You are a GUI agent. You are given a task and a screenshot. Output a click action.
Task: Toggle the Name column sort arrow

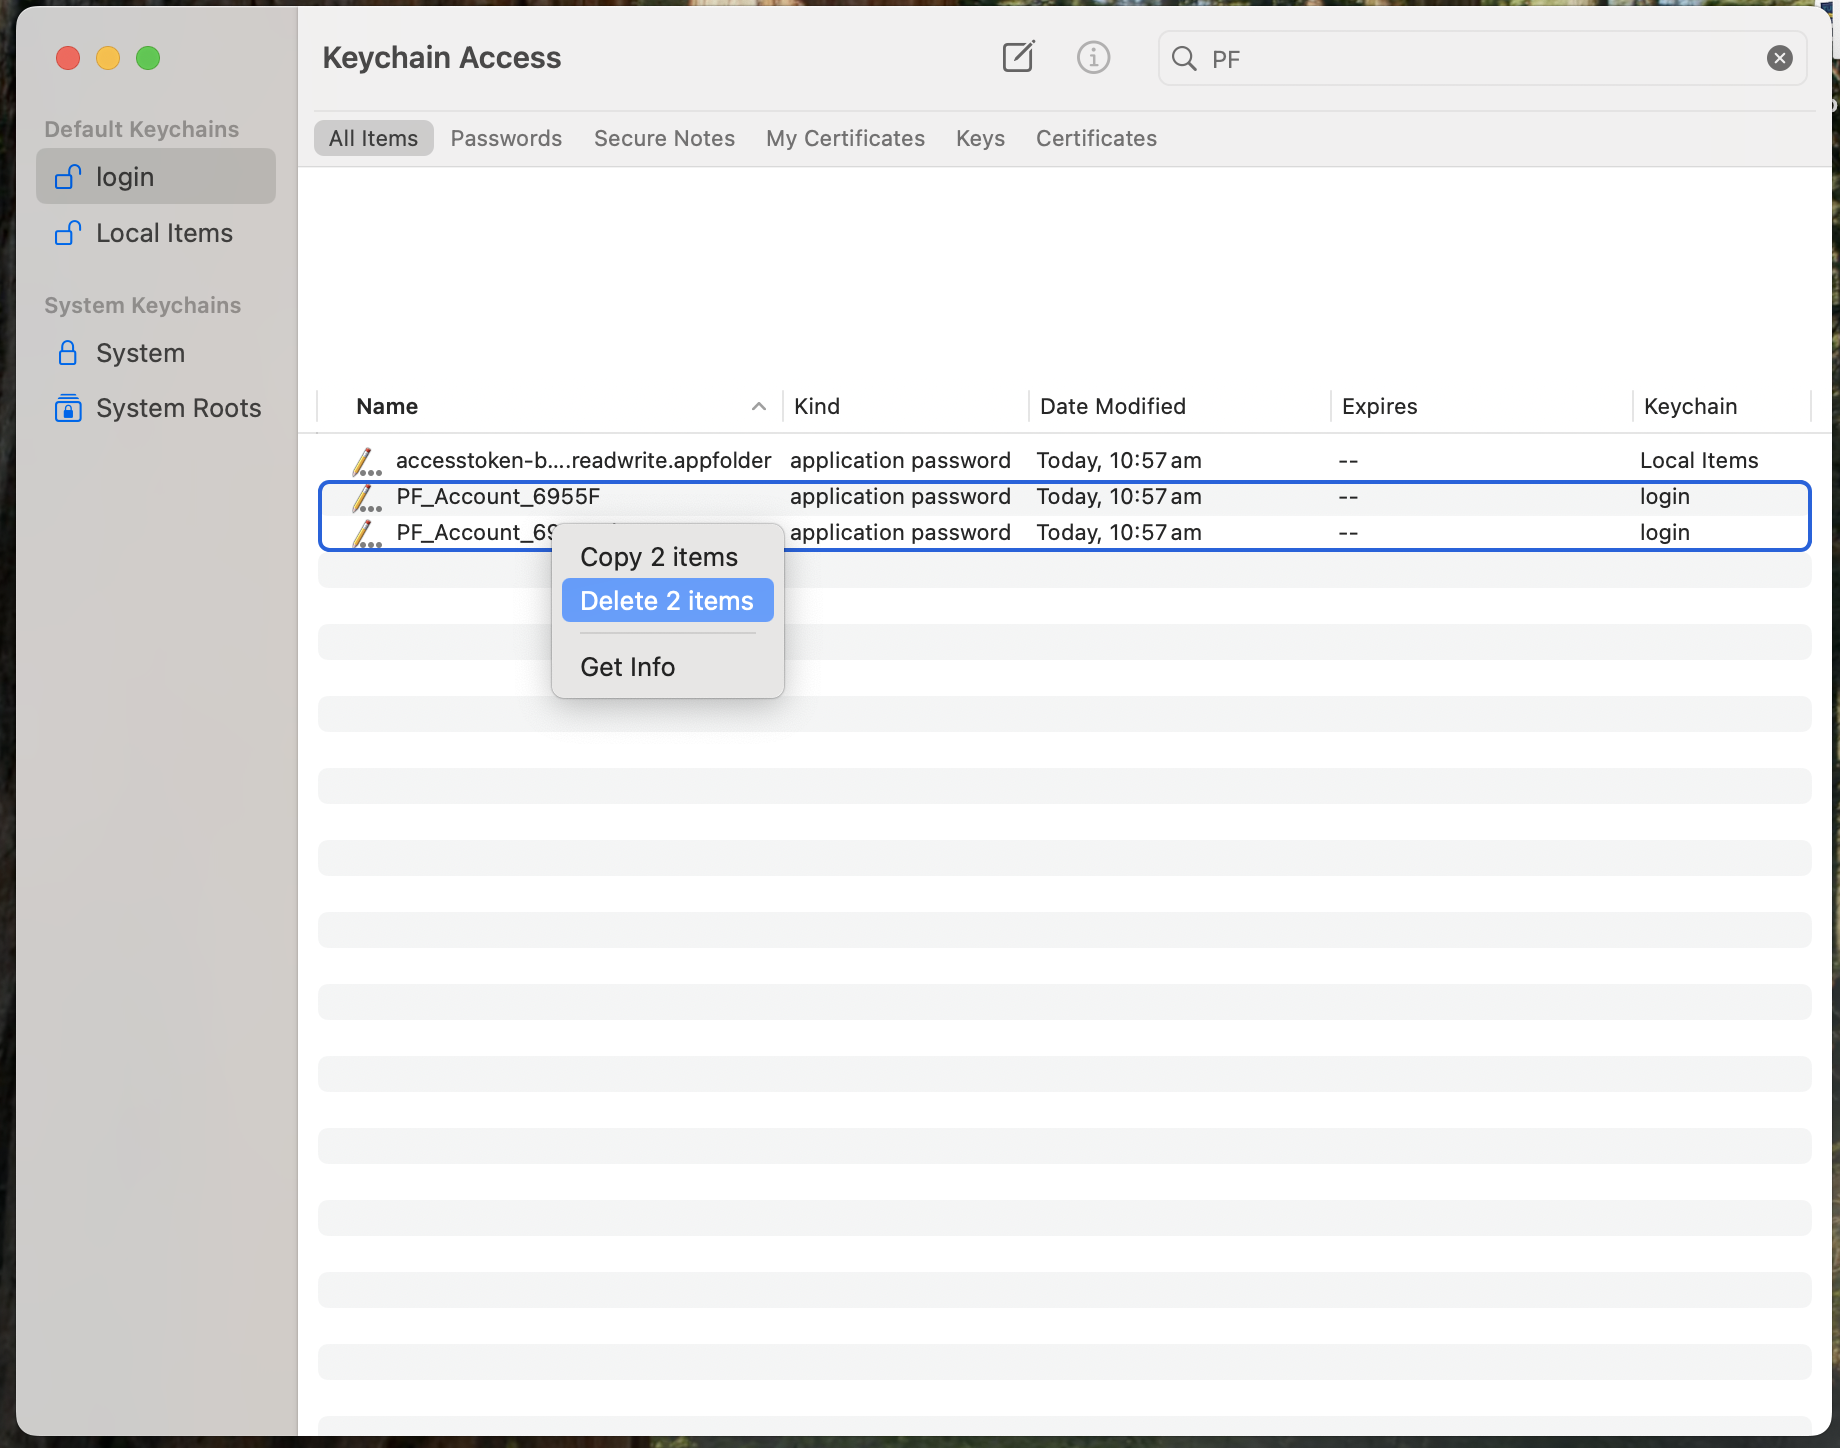point(759,406)
